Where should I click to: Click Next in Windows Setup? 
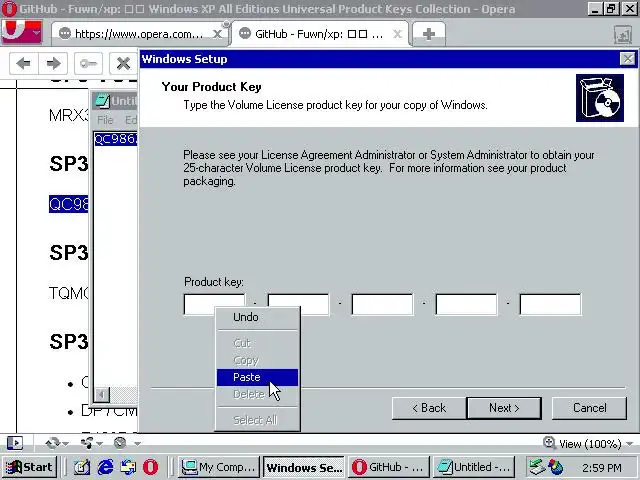click(504, 408)
